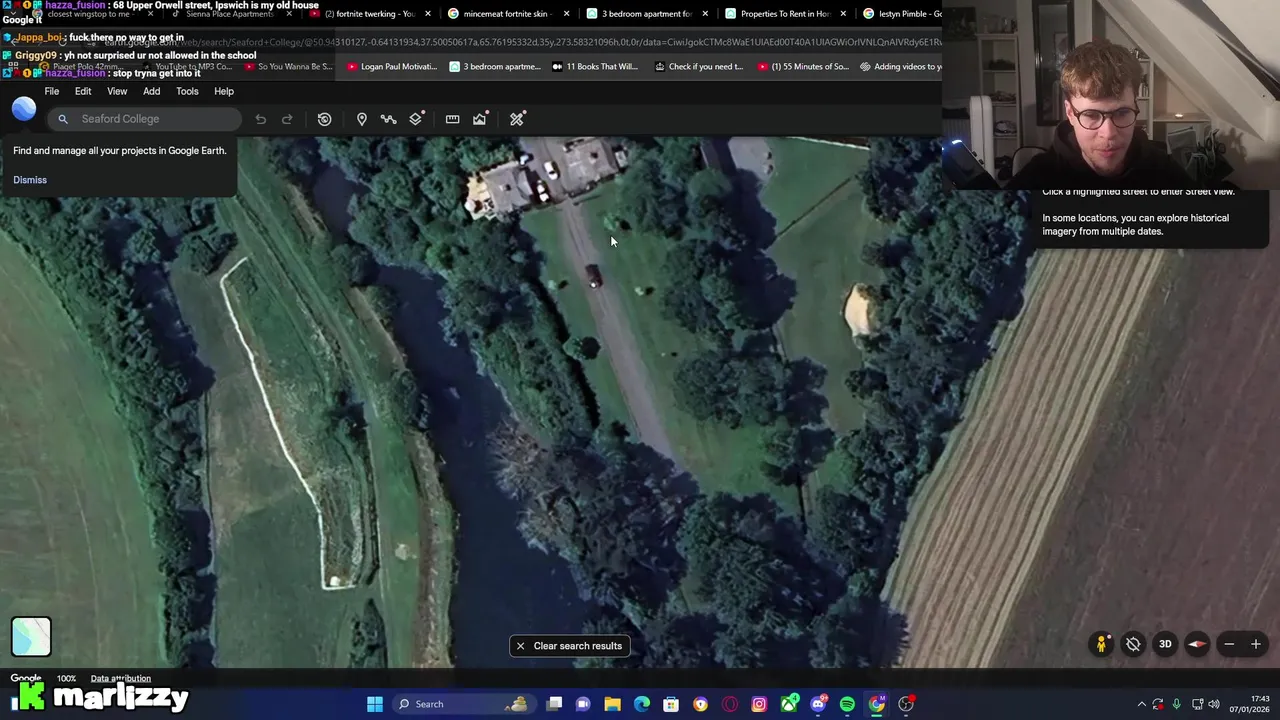Open the File menu
Image resolution: width=1280 pixels, height=720 pixels.
pyautogui.click(x=51, y=91)
